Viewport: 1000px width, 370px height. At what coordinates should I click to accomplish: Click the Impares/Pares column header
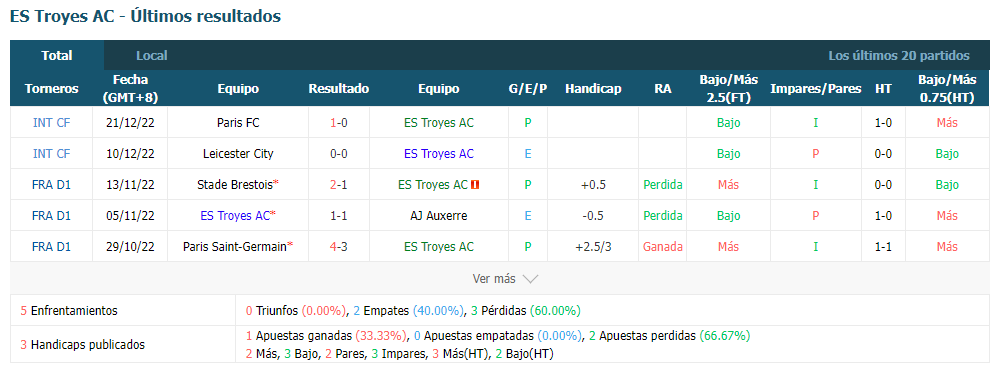[x=816, y=89]
